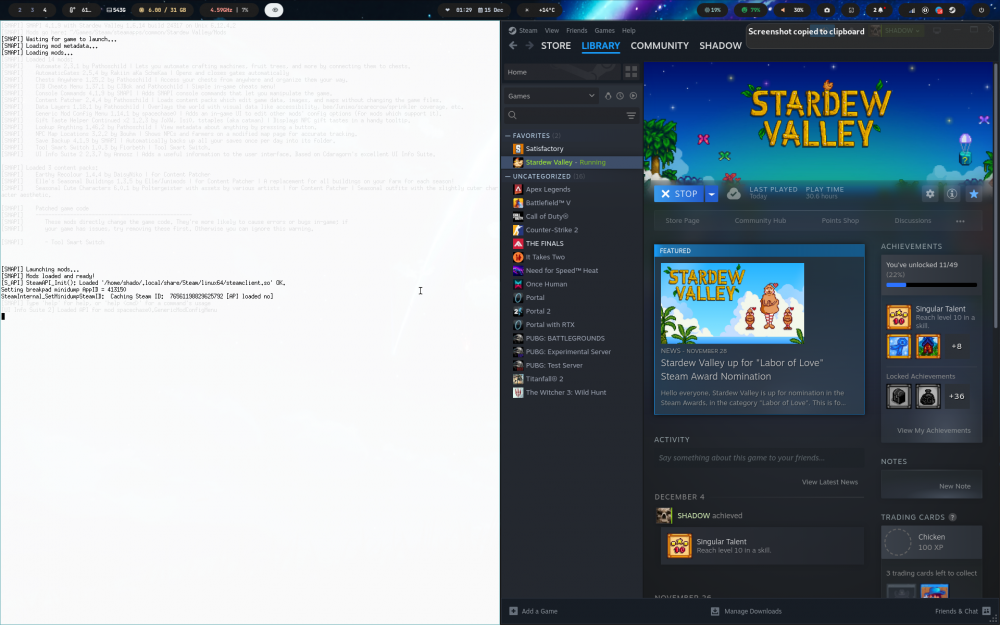Select Battlefield V in the game list
Viewport: 1000px width, 625px height.
(x=572, y=203)
